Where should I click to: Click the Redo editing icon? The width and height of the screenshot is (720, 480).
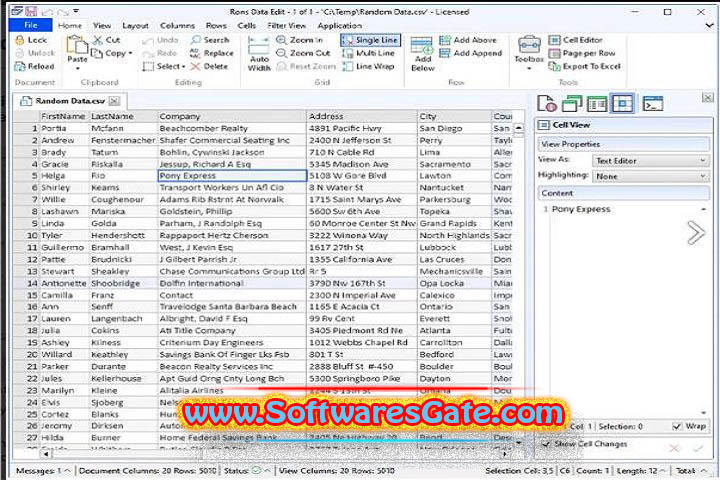148,54
